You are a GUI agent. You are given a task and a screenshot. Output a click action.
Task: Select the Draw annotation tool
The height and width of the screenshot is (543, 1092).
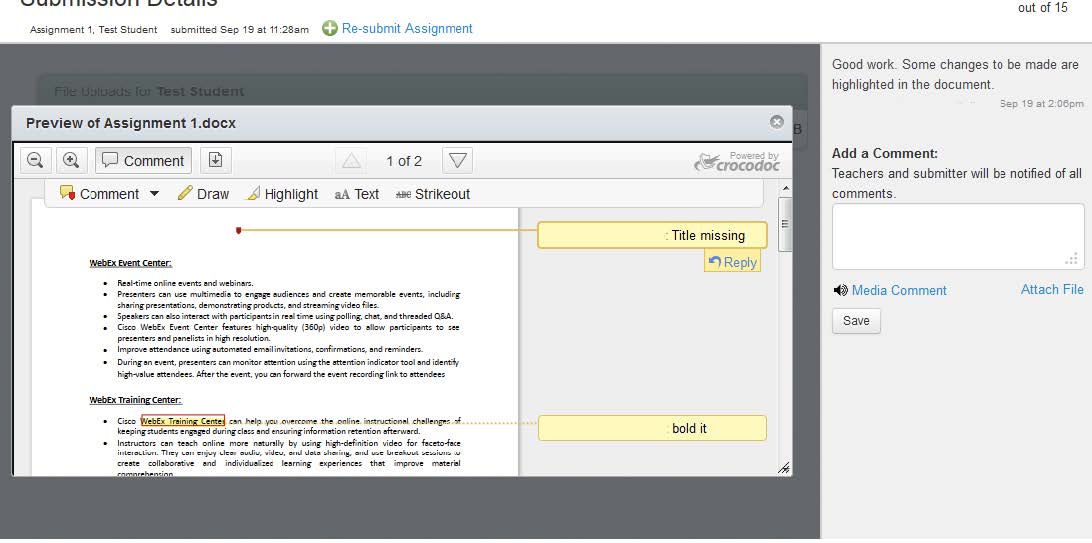coord(203,194)
